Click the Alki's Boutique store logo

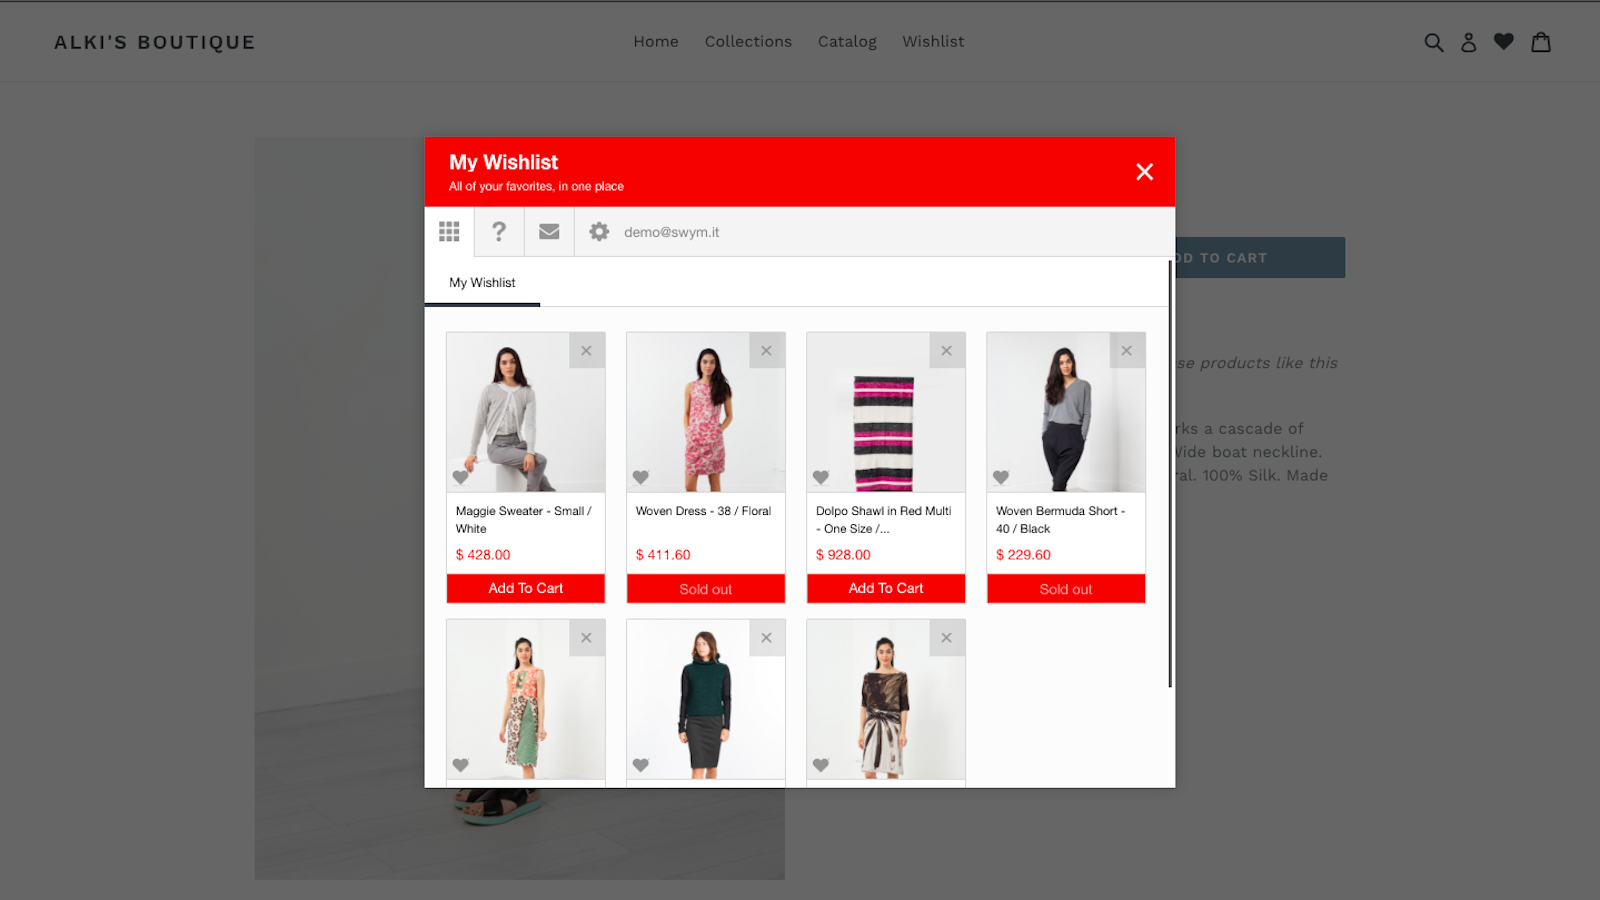155,42
